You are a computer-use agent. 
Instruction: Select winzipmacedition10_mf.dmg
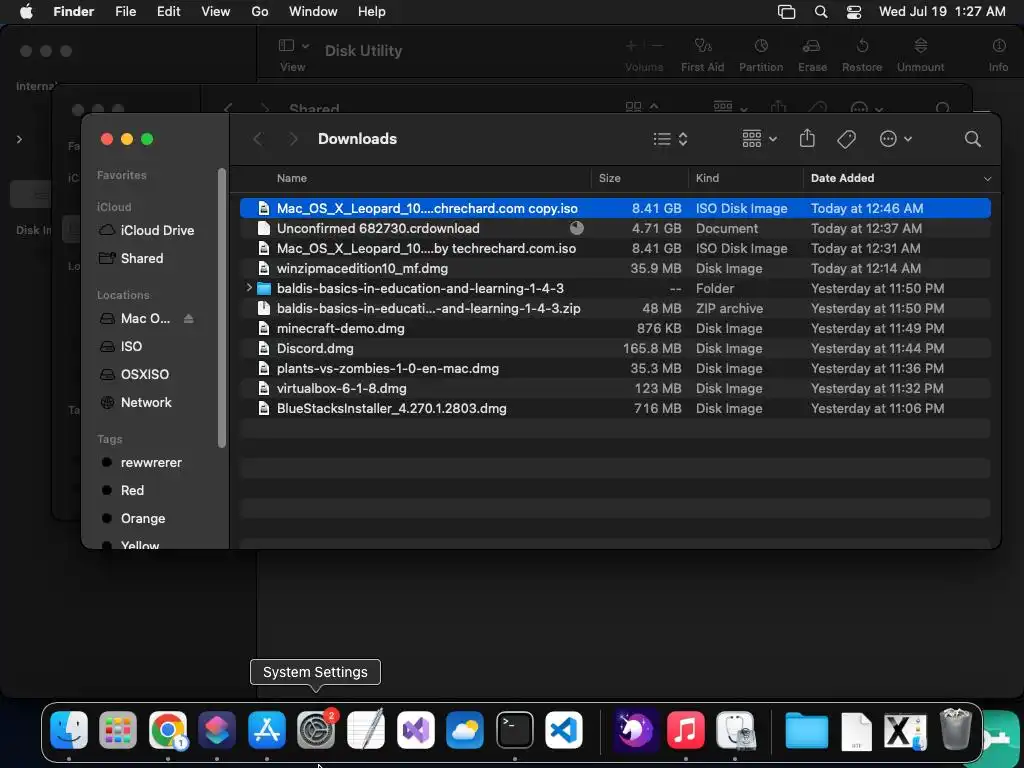click(615, 268)
